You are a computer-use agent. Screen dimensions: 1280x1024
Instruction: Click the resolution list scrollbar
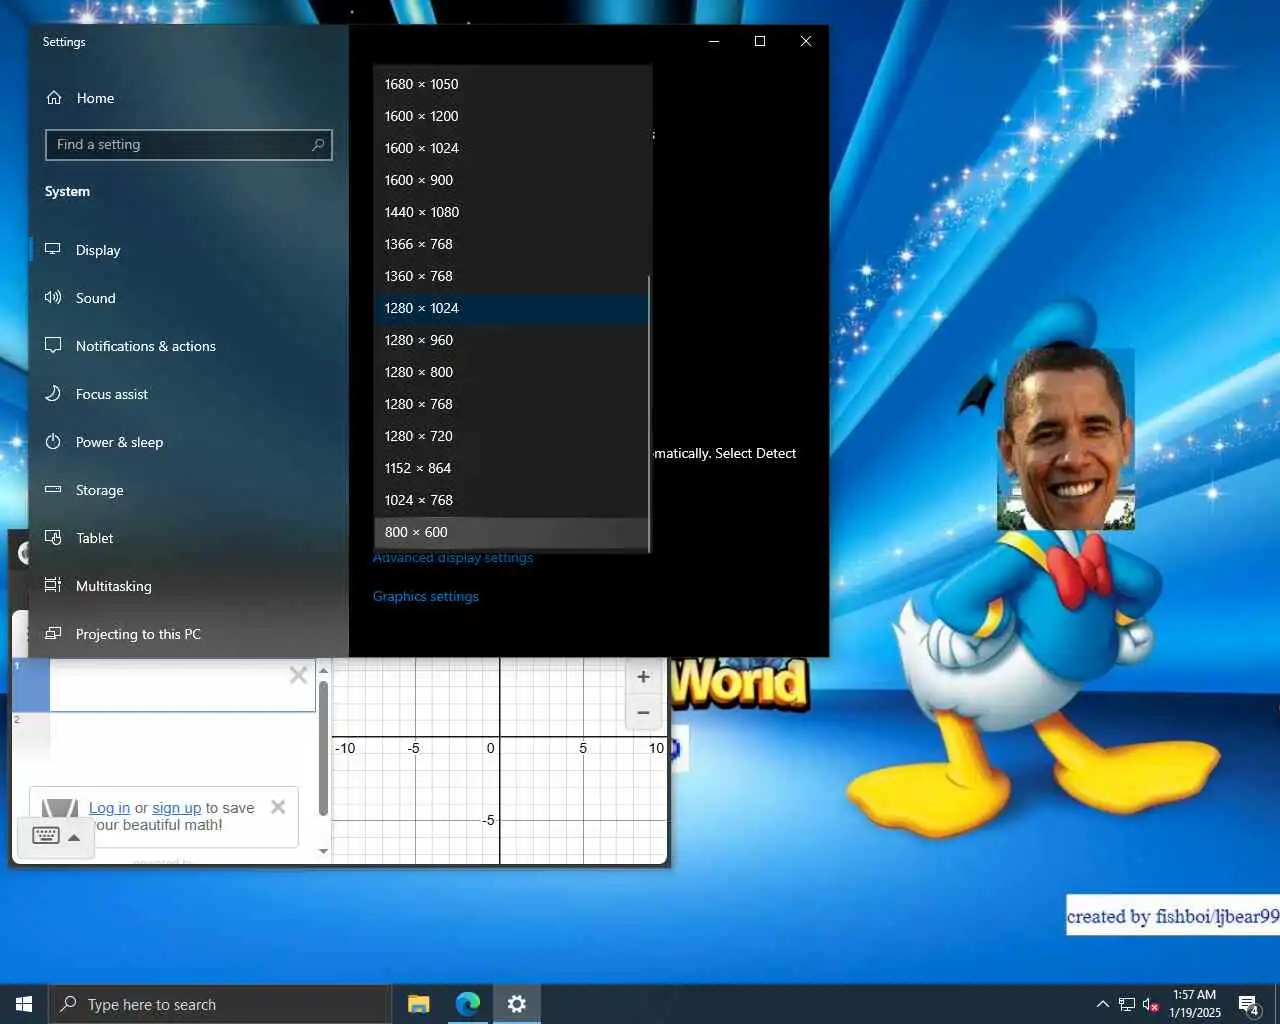pos(649,412)
